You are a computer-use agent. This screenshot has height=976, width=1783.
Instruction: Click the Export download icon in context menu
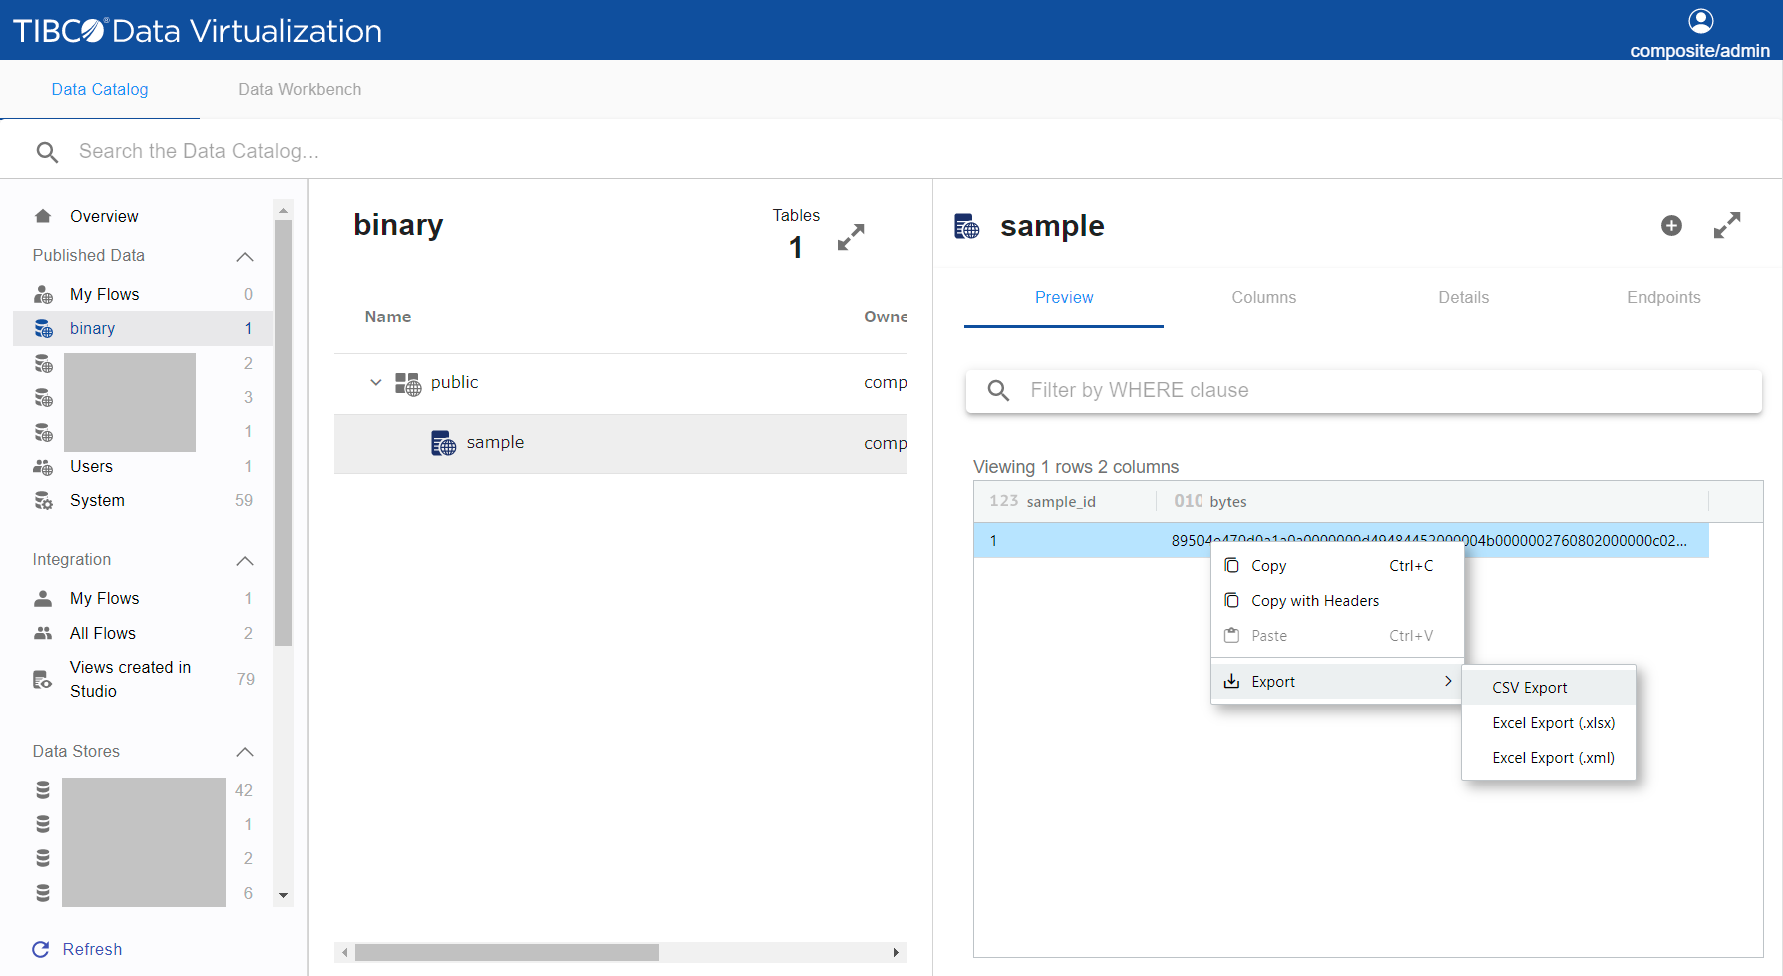point(1231,681)
